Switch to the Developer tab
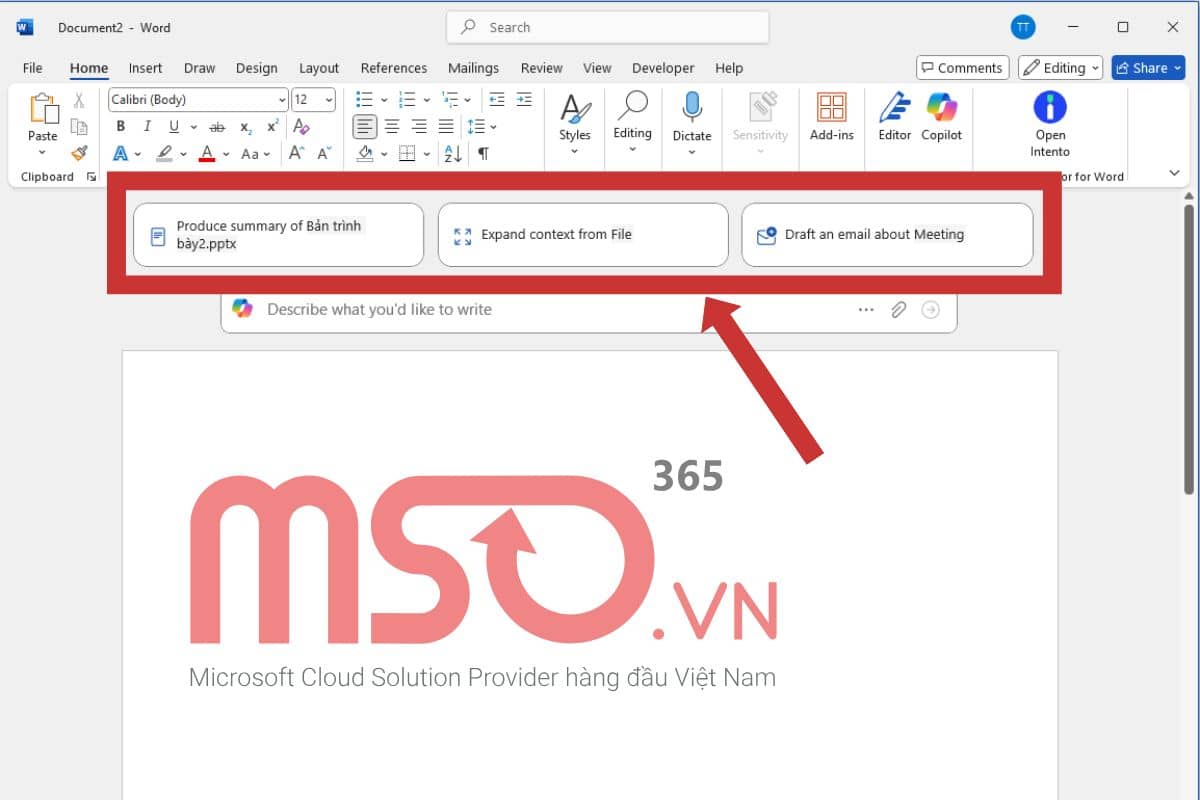This screenshot has width=1200, height=800. point(663,68)
